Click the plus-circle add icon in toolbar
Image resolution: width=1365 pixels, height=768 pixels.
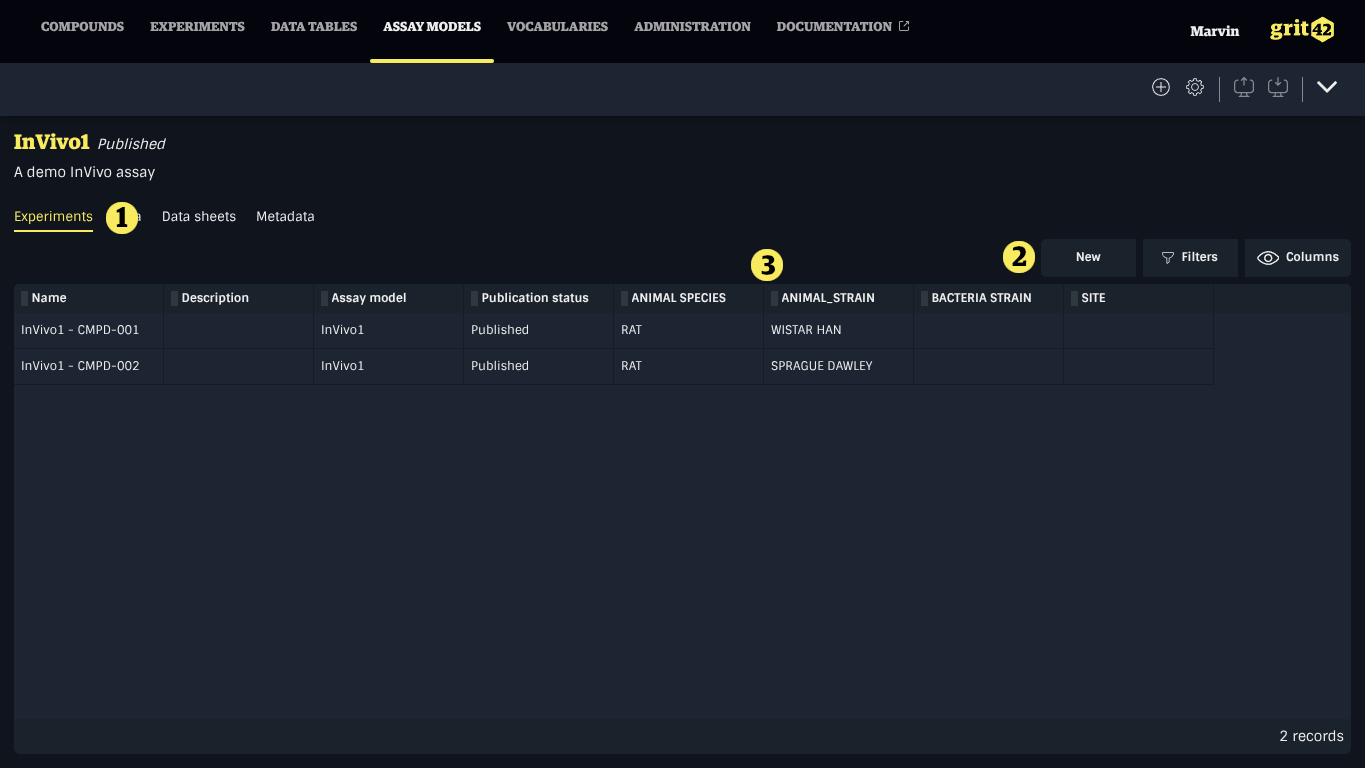pyautogui.click(x=1161, y=87)
